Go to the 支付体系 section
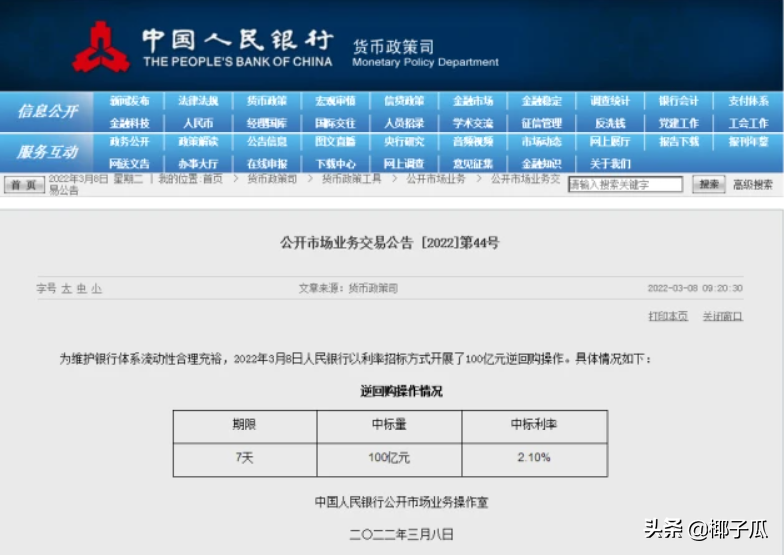Screen dimensions: 784x555 (748, 101)
